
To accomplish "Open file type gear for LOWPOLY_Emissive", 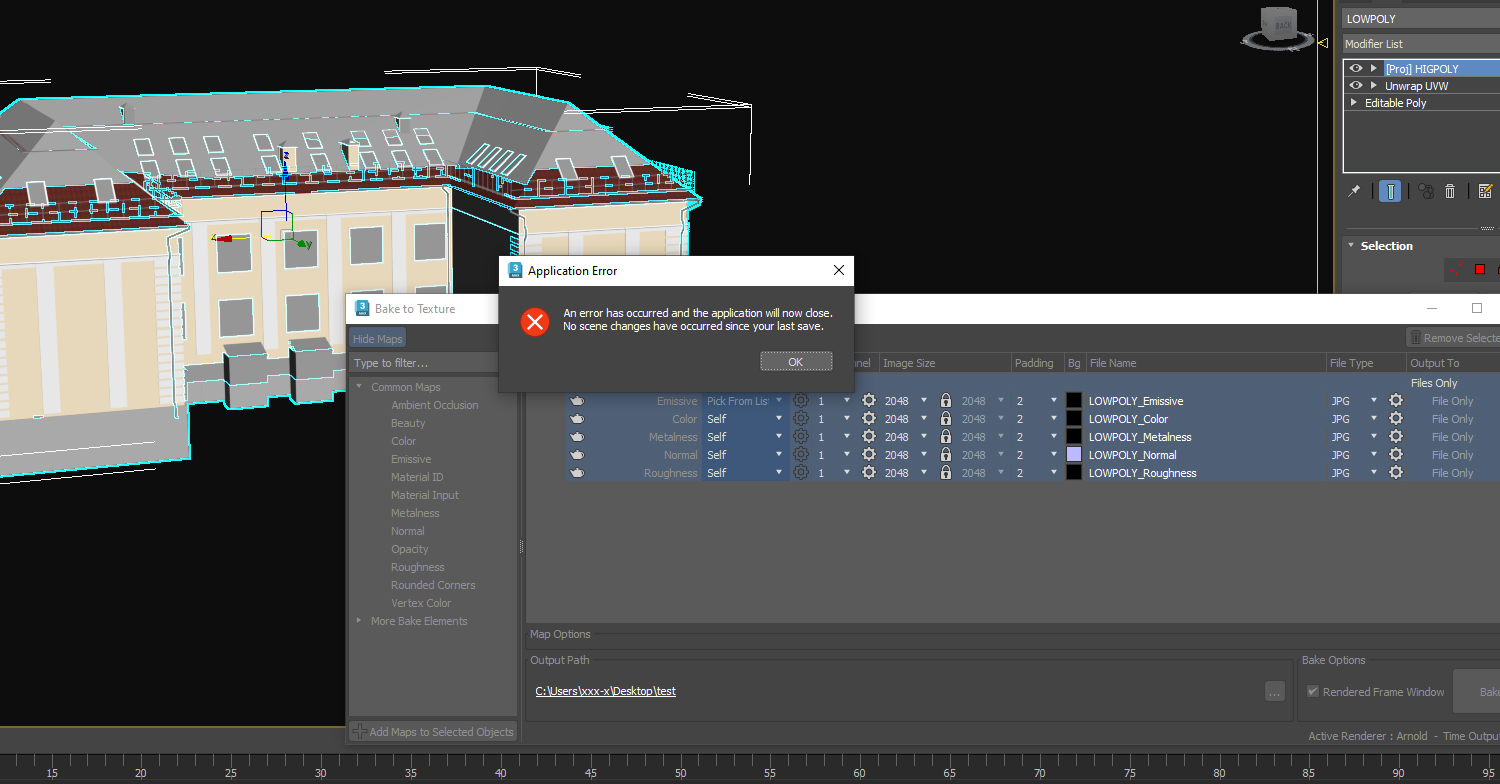I will tap(1396, 401).
